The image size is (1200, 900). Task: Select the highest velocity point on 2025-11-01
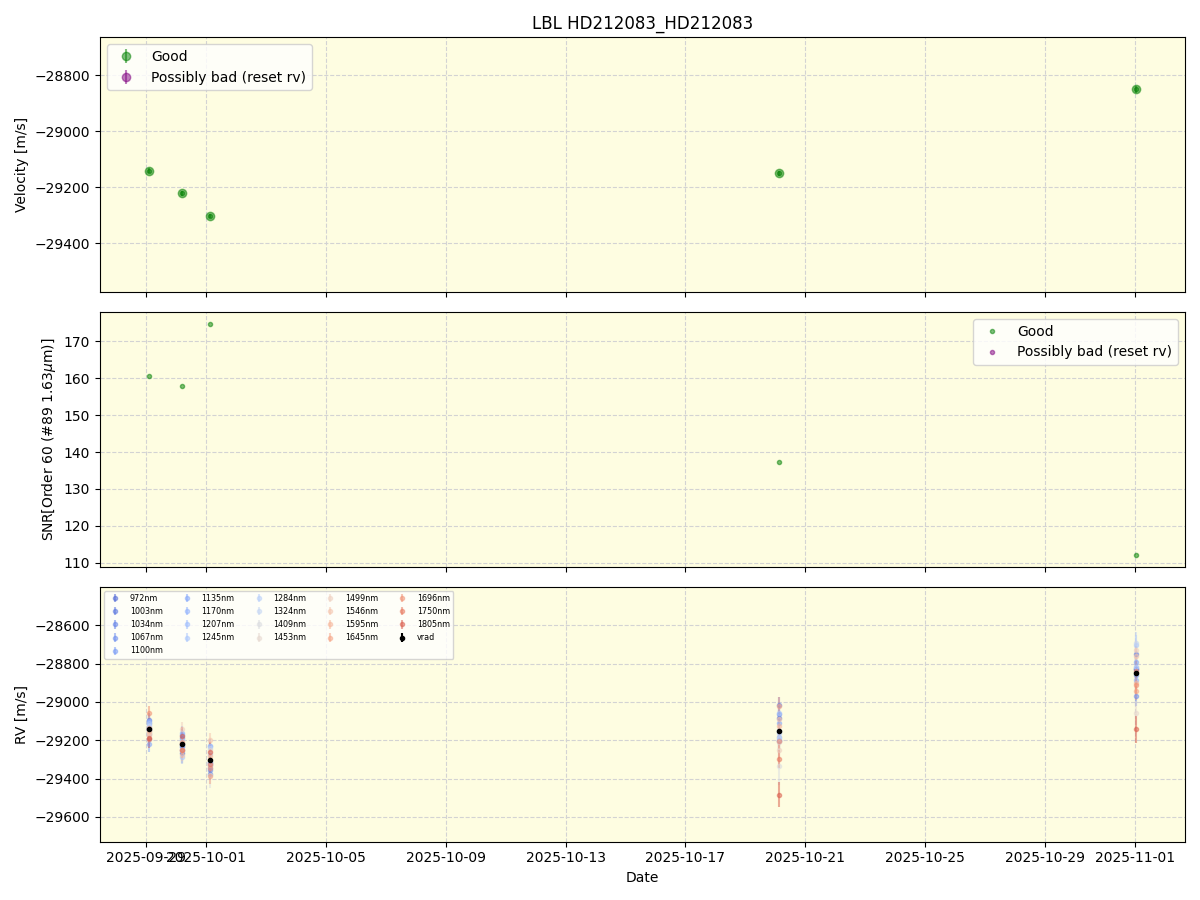coord(1136,89)
